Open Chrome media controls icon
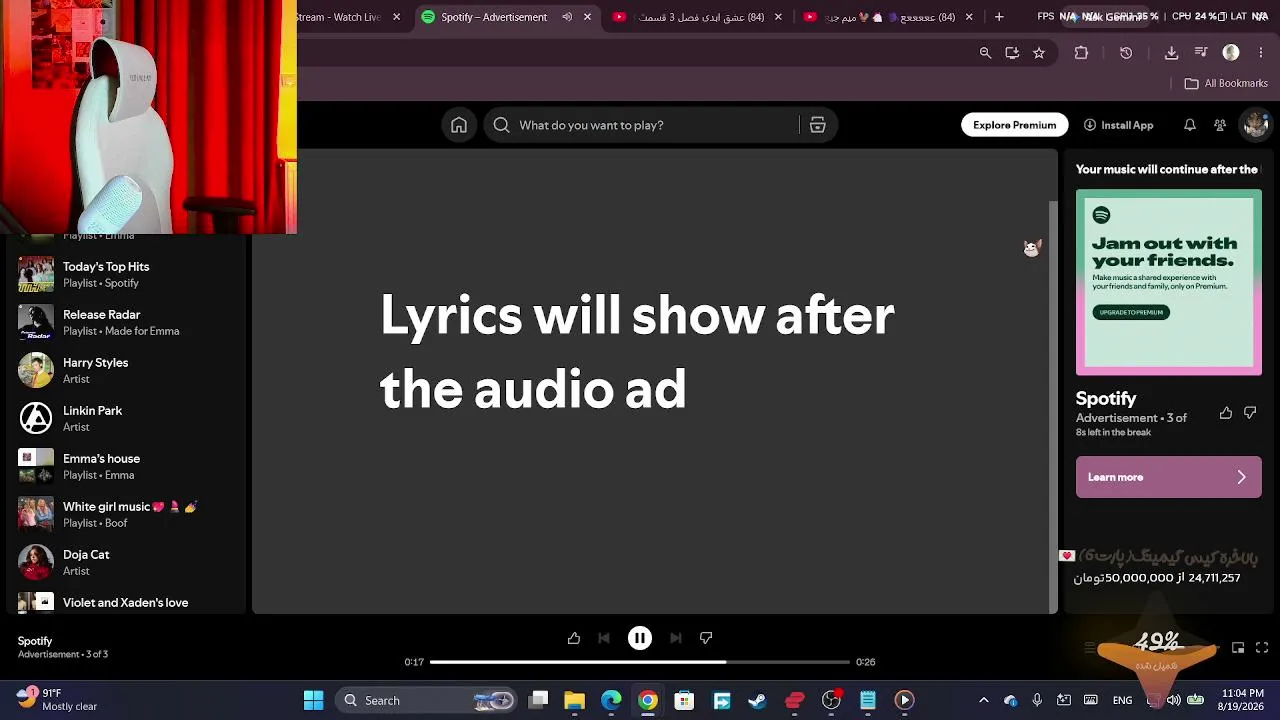Image resolution: width=1280 pixels, height=720 pixels. [x=1201, y=53]
